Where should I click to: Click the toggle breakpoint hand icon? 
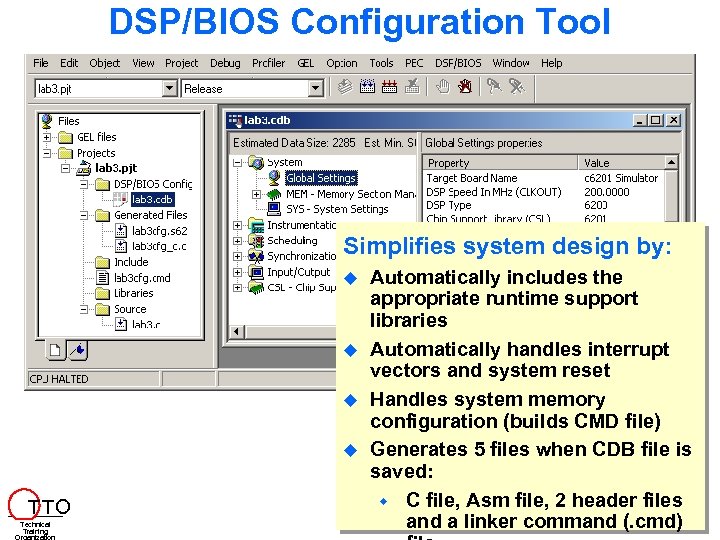[x=443, y=87]
